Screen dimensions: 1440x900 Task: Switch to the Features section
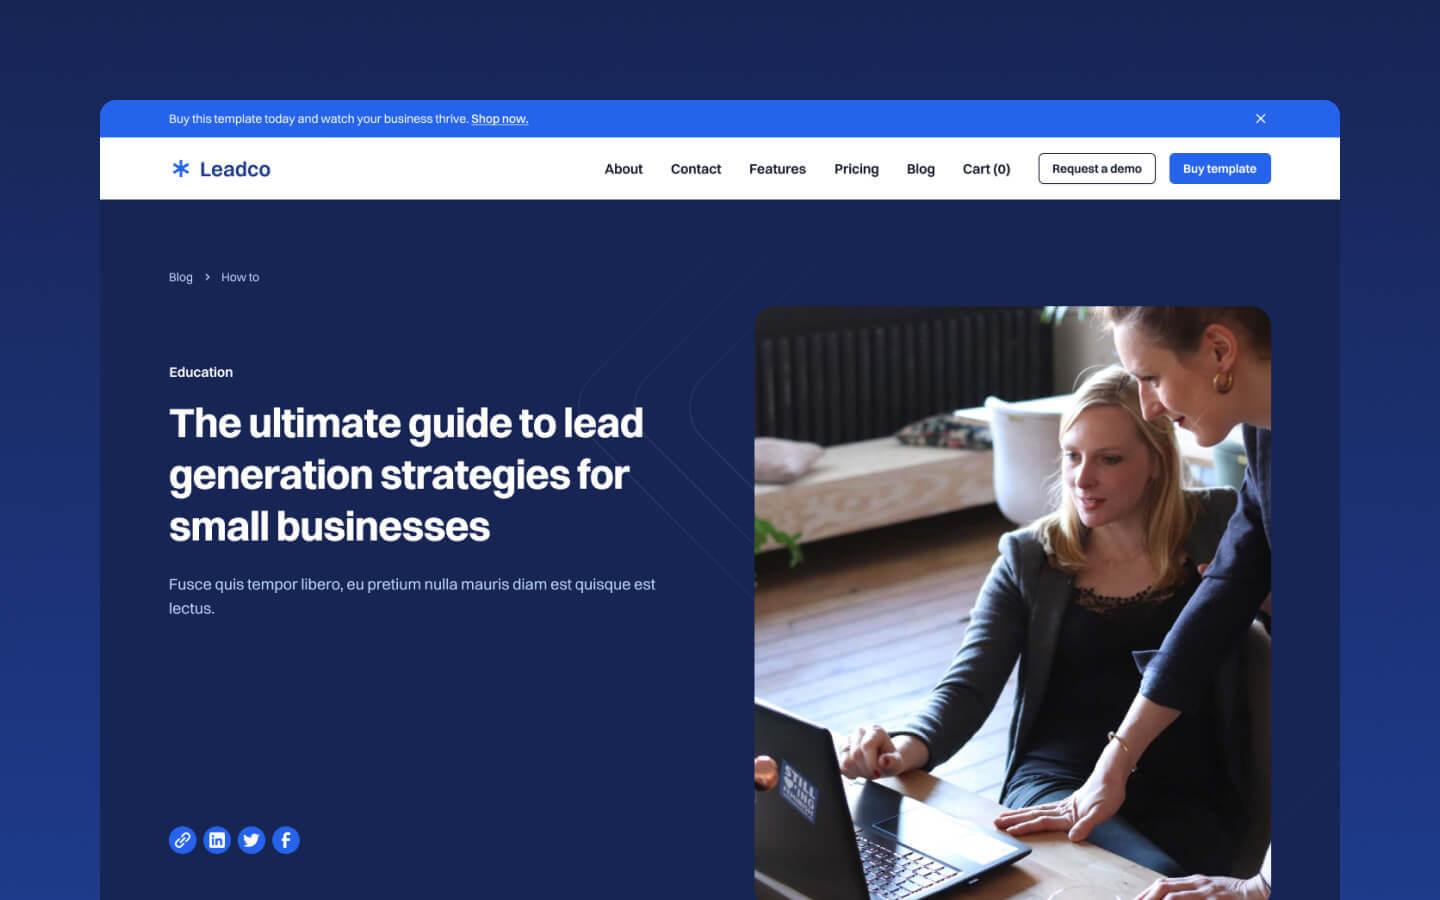[777, 169]
